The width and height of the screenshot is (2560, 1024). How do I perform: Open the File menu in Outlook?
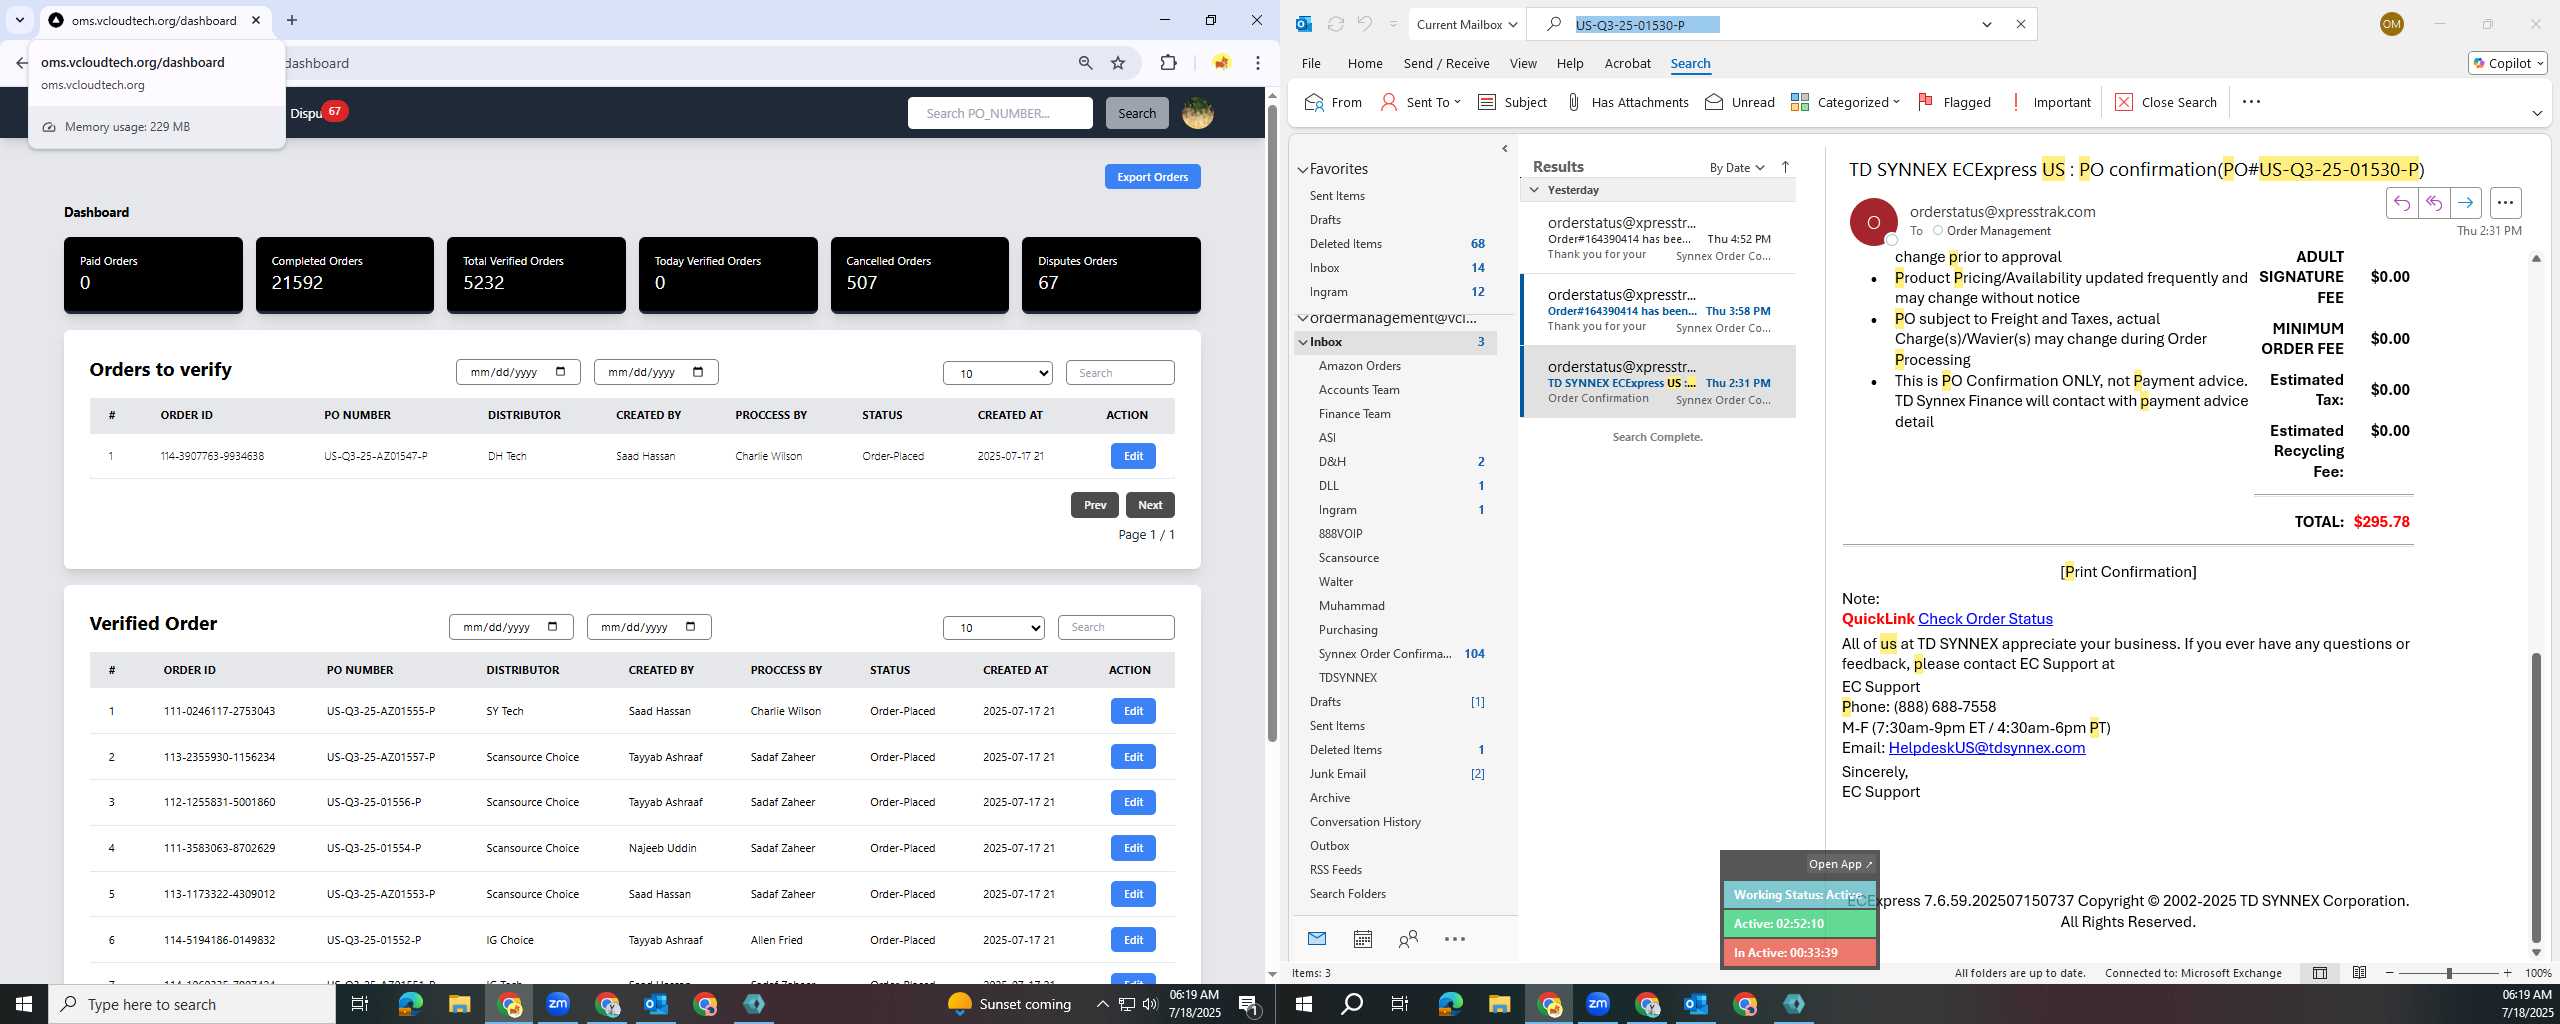1311,63
